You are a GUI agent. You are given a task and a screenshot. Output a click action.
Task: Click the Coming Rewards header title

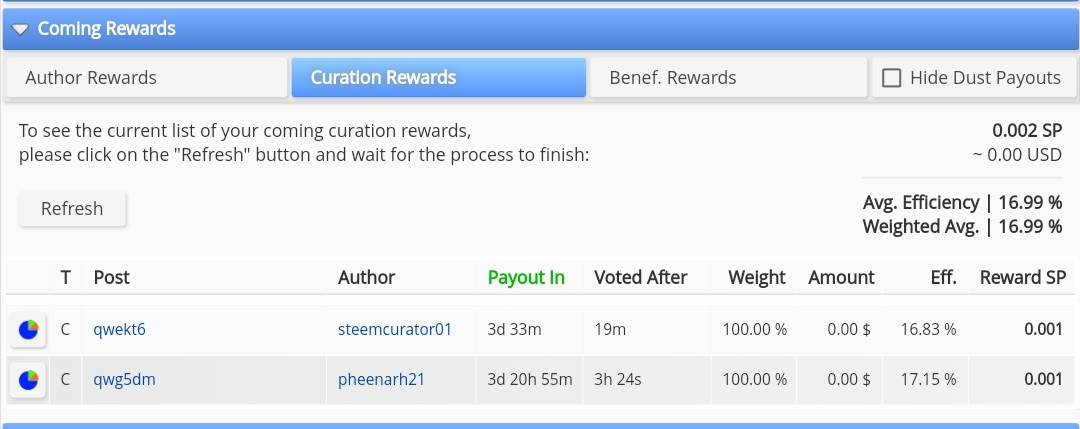coord(107,29)
